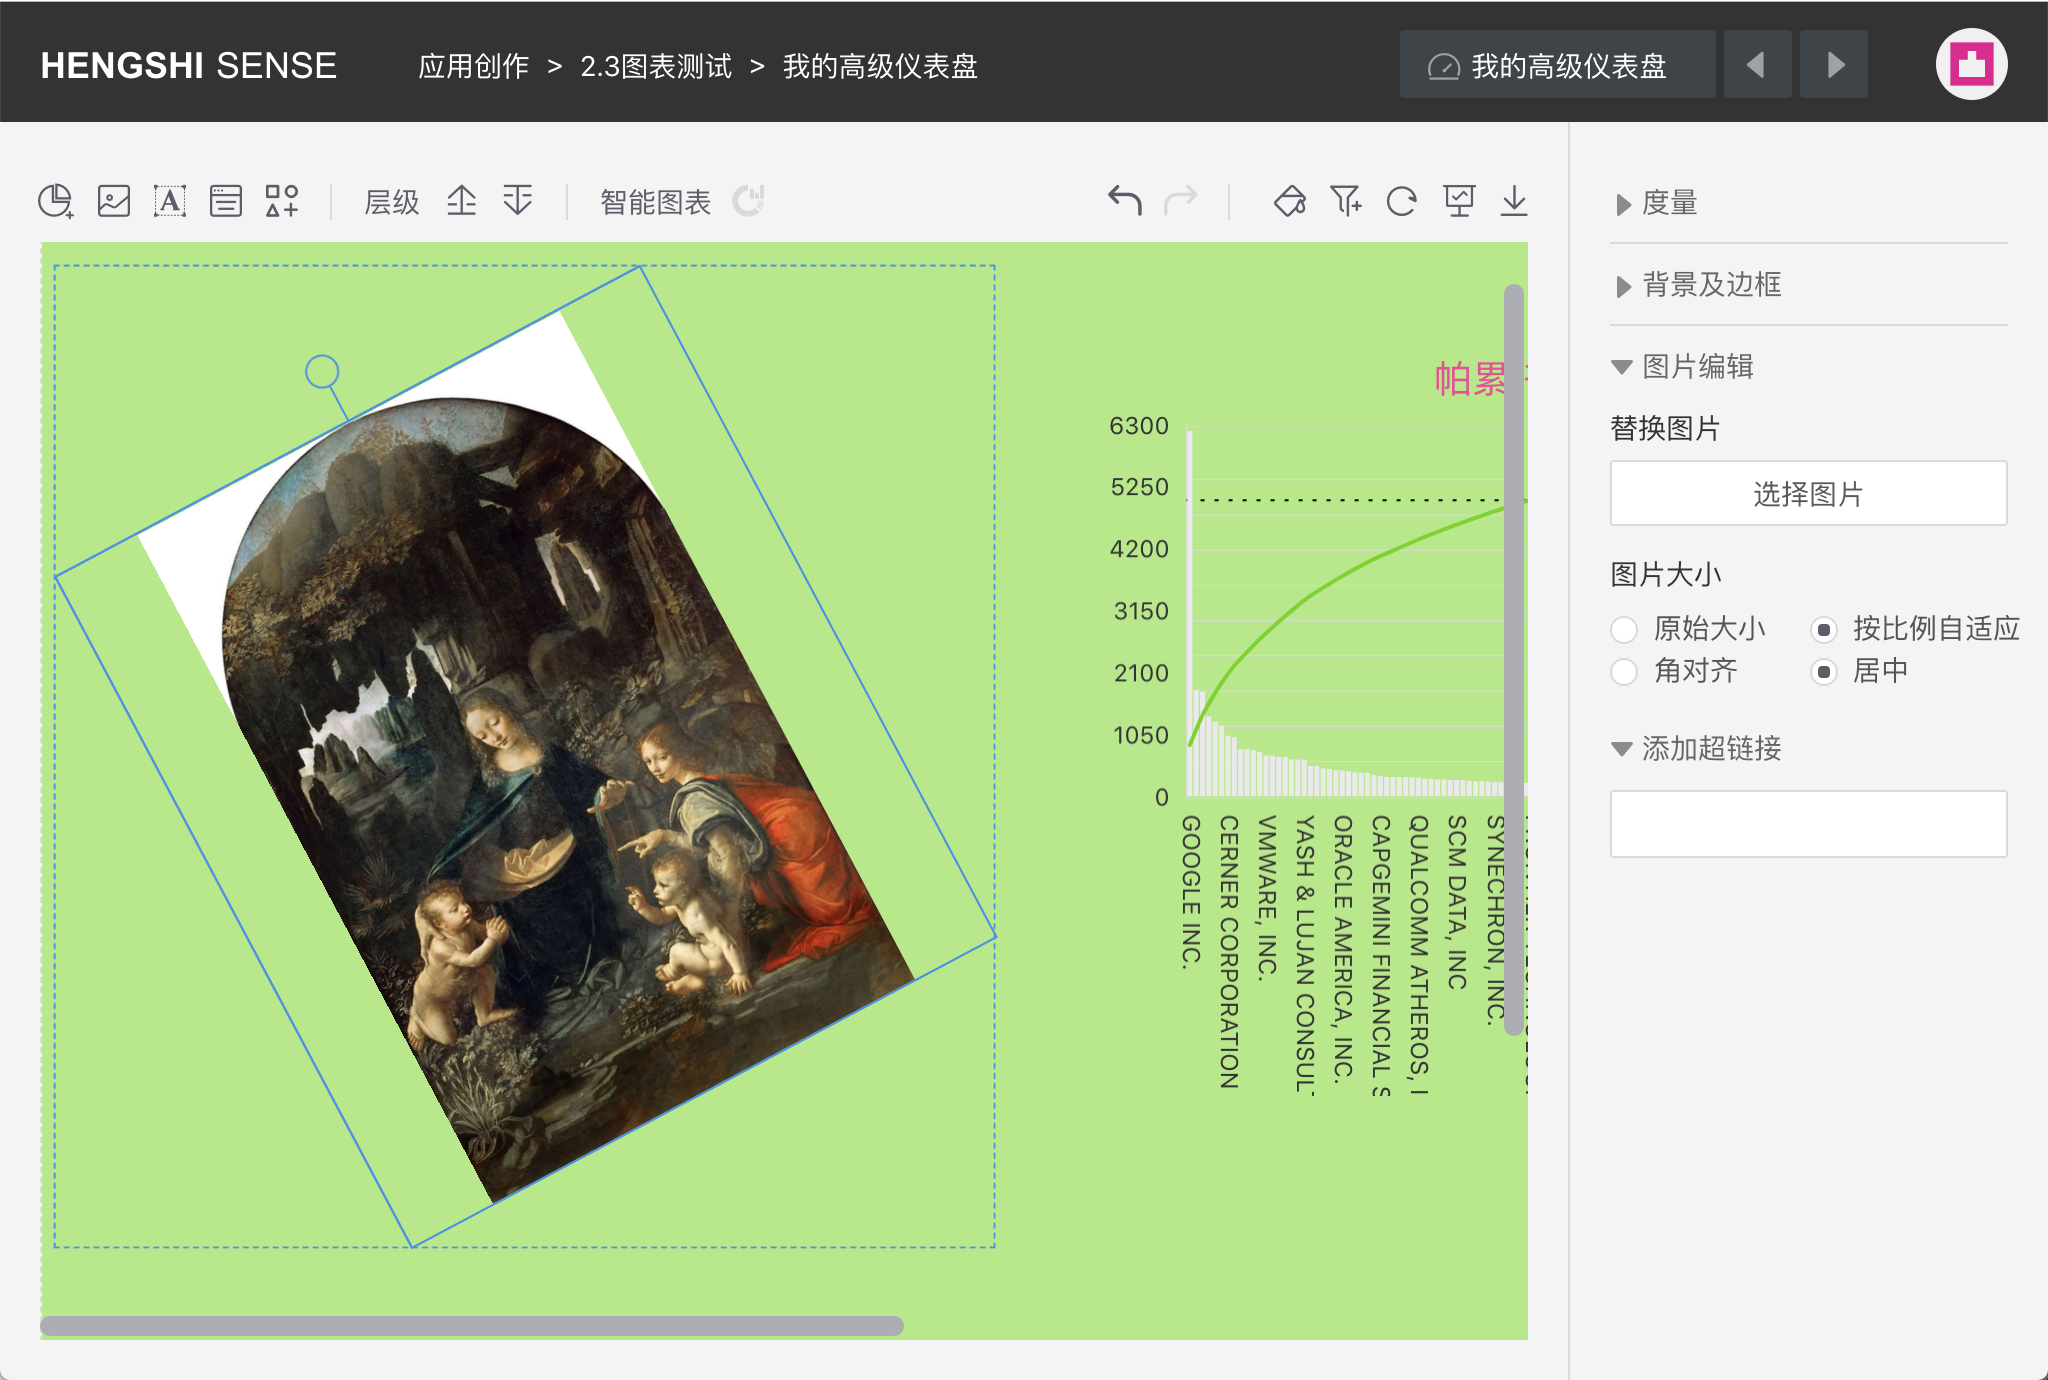Select 角对齐 radio option

pos(1624,671)
